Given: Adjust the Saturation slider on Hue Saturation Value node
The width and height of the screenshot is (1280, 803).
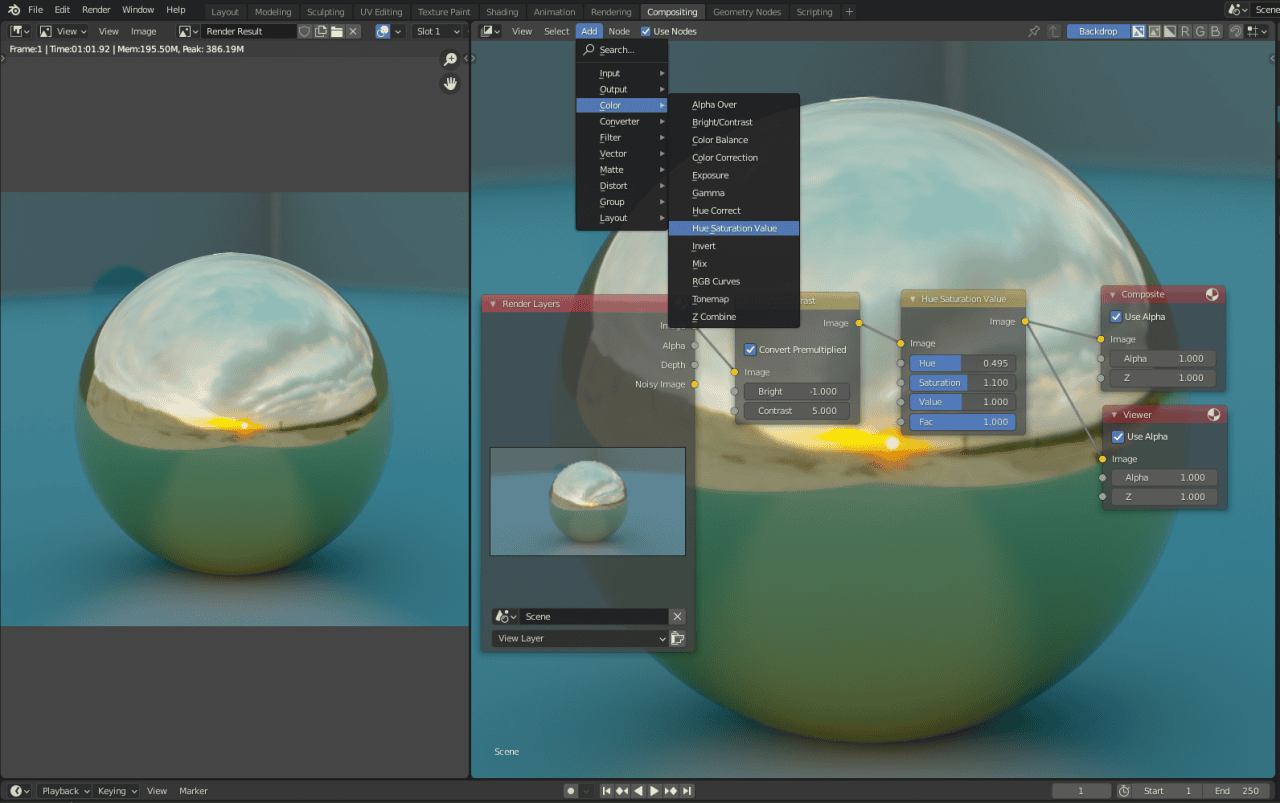Looking at the screenshot, I should coord(962,382).
